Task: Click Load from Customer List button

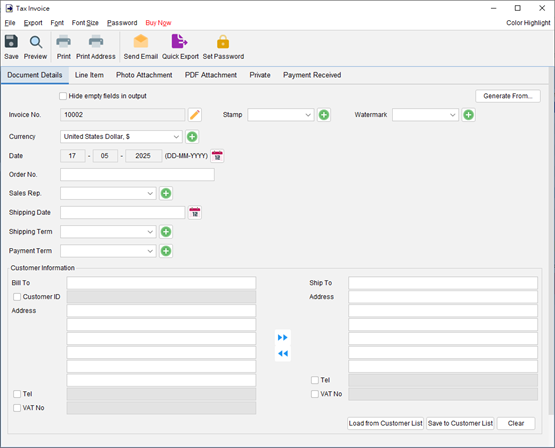Action: [385, 423]
